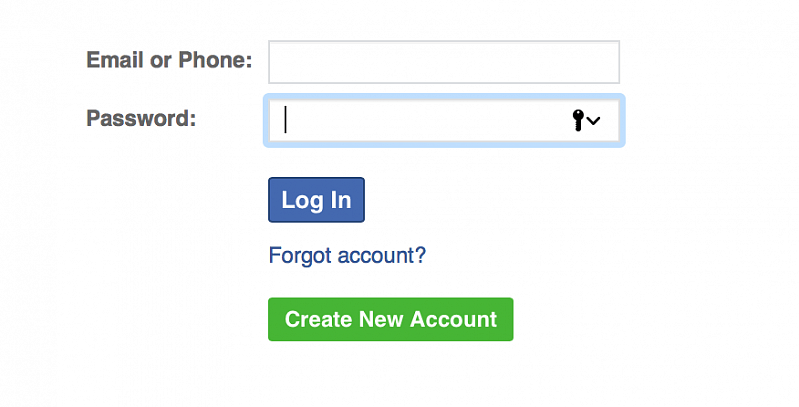This screenshot has width=799, height=407.
Task: Submit the form with Log In
Action: pyautogui.click(x=316, y=200)
